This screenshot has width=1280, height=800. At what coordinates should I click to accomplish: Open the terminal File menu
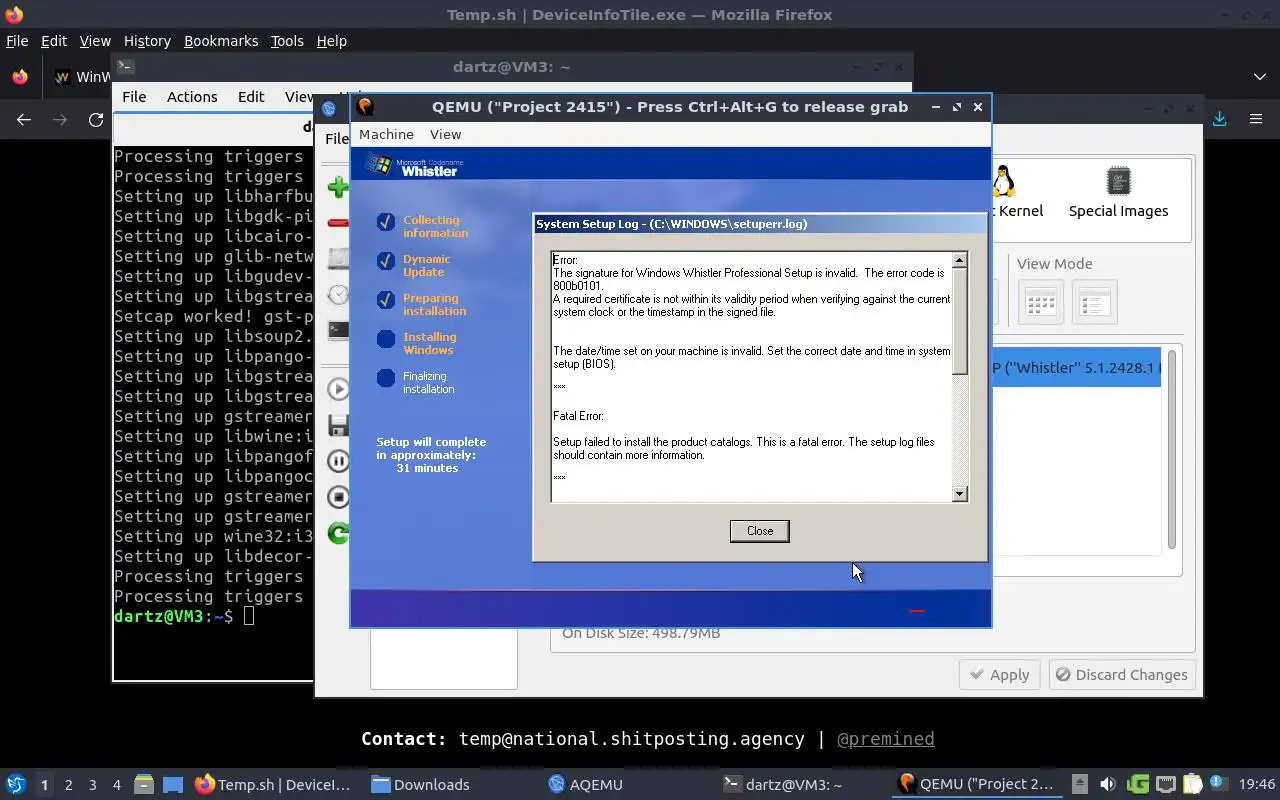[134, 97]
